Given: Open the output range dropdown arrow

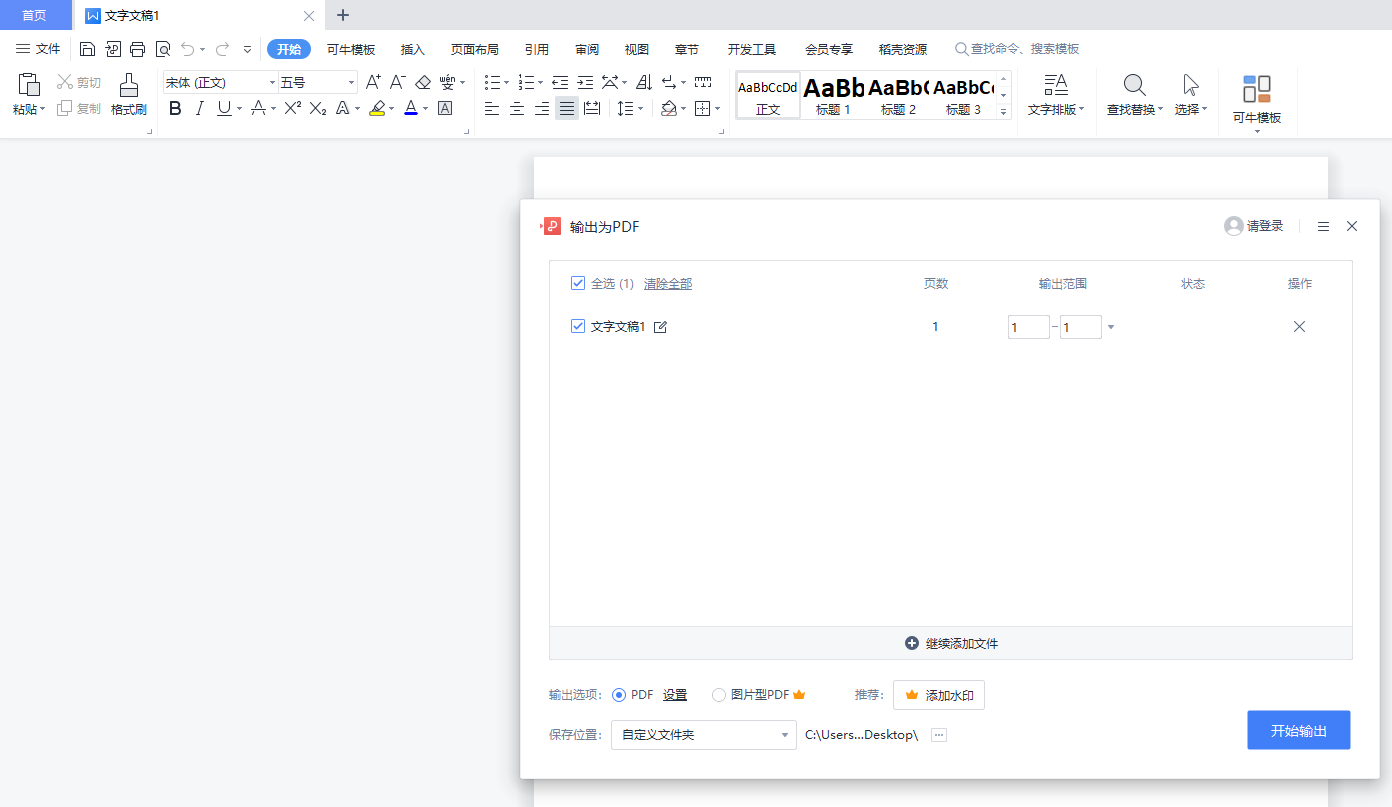Looking at the screenshot, I should tap(1110, 326).
